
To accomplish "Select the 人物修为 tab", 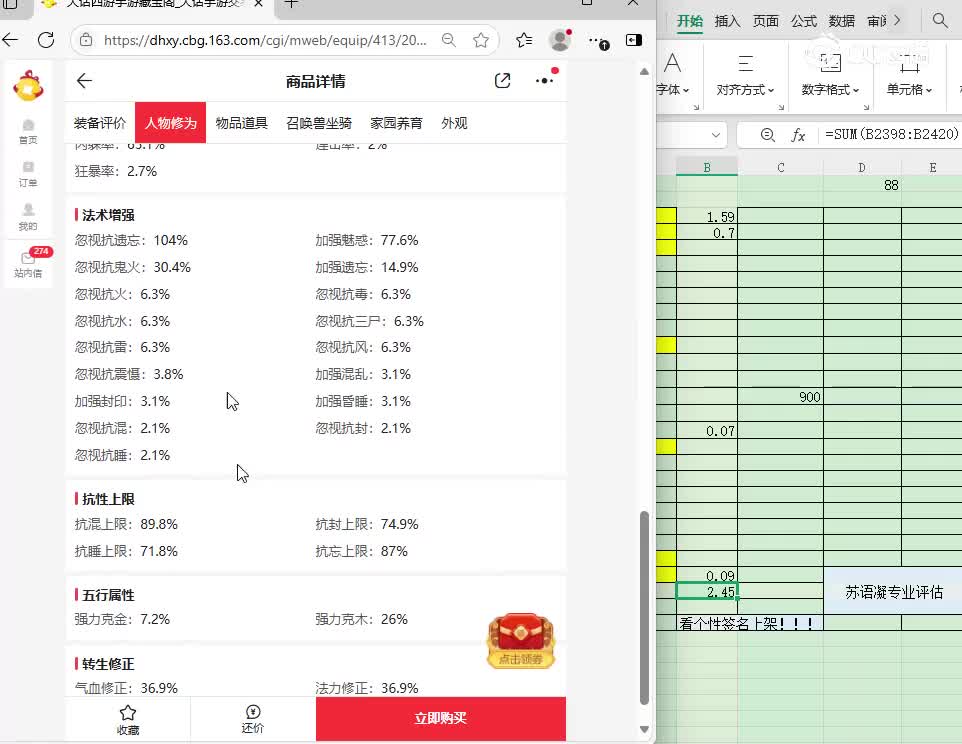I will 171,123.
